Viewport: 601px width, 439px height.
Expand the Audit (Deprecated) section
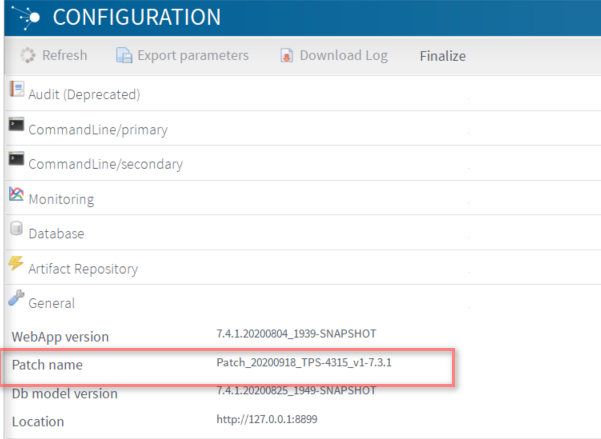click(x=84, y=95)
